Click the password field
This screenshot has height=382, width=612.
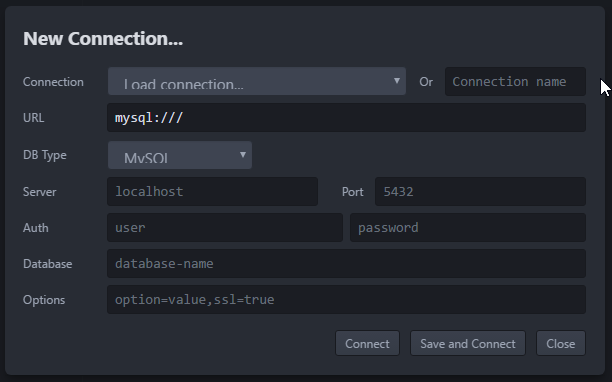pos(468,227)
